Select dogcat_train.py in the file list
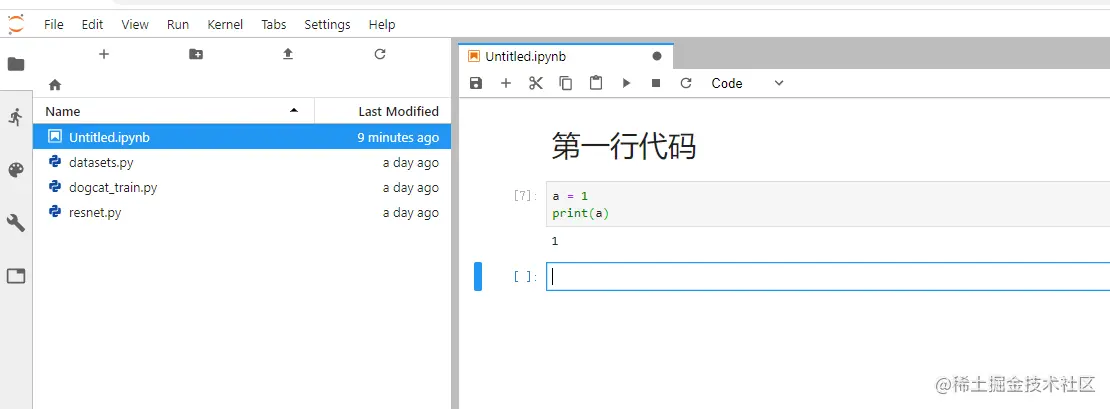The image size is (1110, 409). [x=242, y=187]
